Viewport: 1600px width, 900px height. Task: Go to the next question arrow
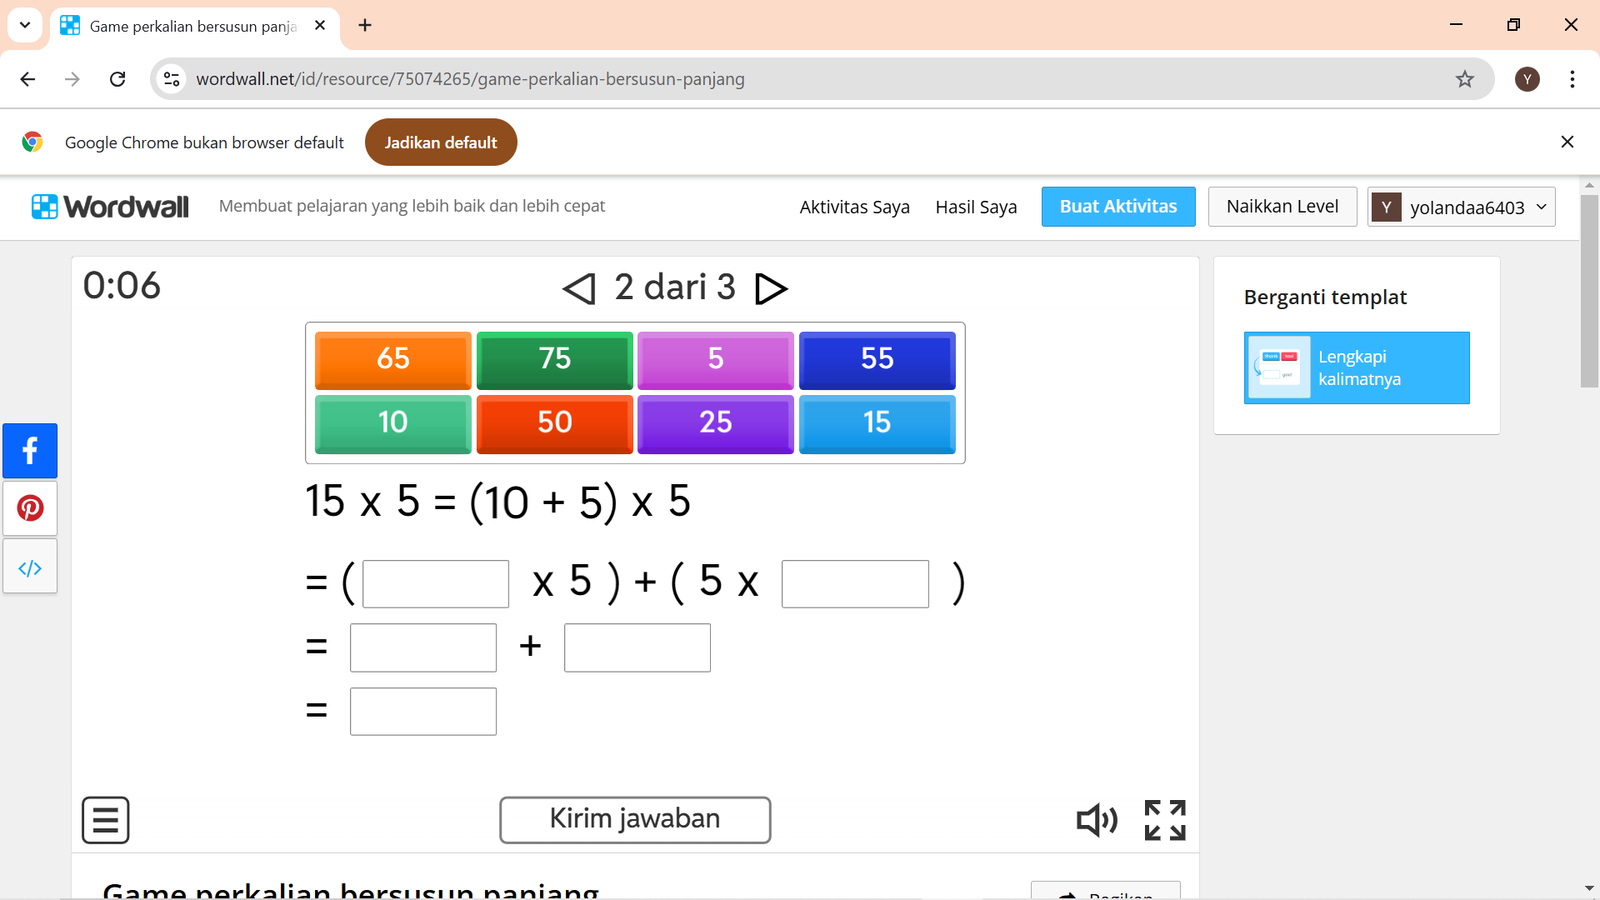pyautogui.click(x=770, y=289)
